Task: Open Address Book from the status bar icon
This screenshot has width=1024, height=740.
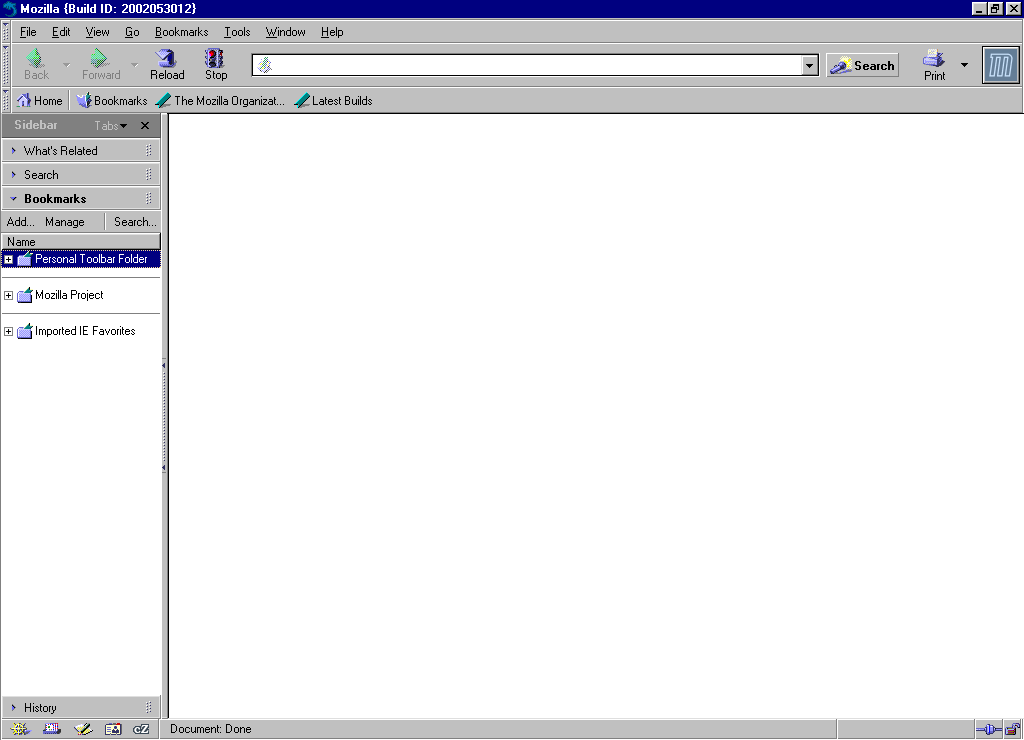Action: (x=113, y=729)
